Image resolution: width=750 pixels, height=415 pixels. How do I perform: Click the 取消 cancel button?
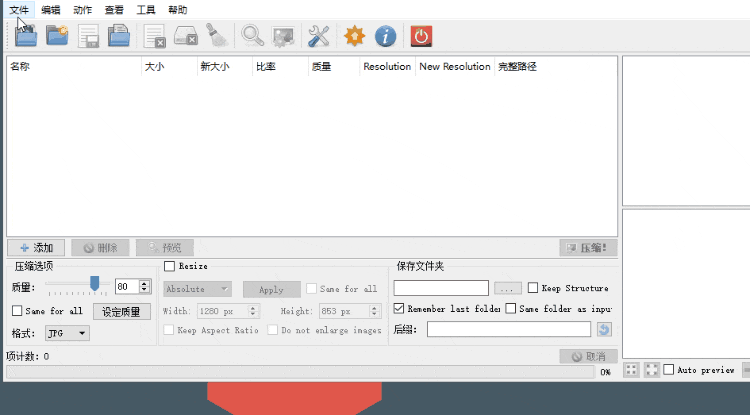588,356
